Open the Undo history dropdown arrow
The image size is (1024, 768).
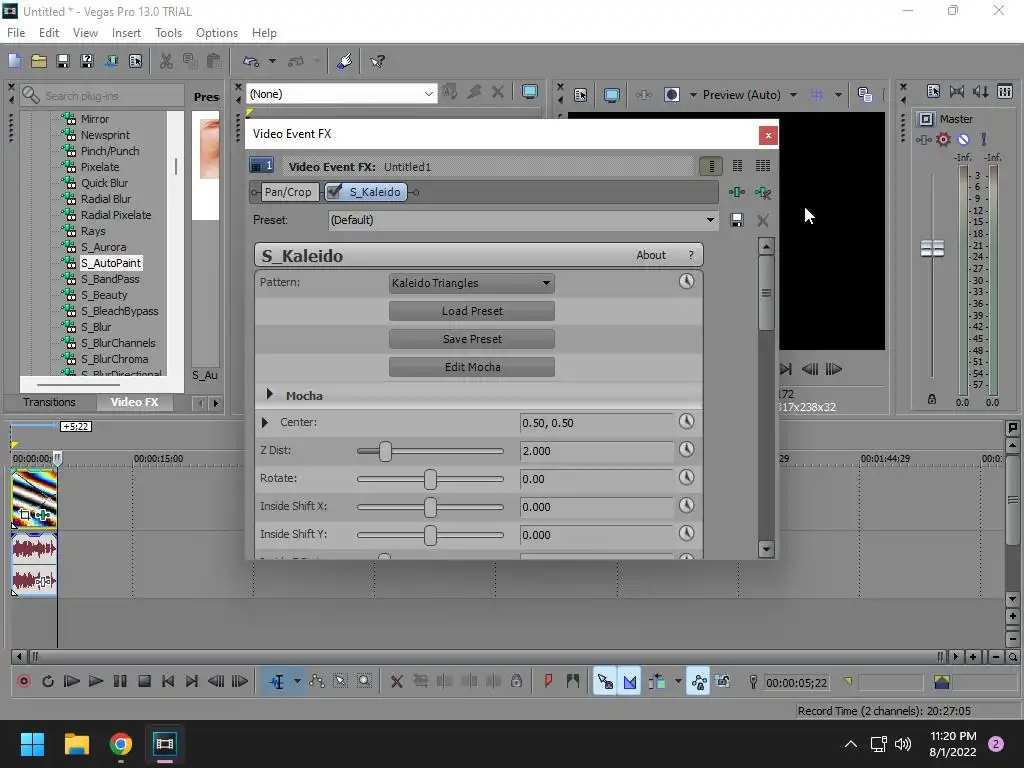coord(272,61)
